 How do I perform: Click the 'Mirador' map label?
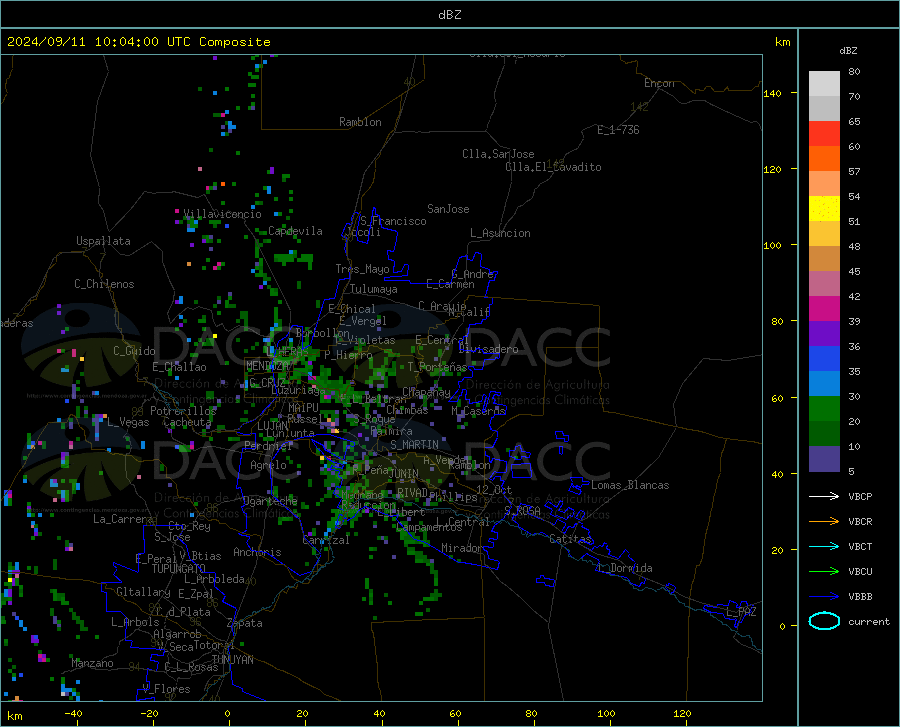(x=462, y=548)
